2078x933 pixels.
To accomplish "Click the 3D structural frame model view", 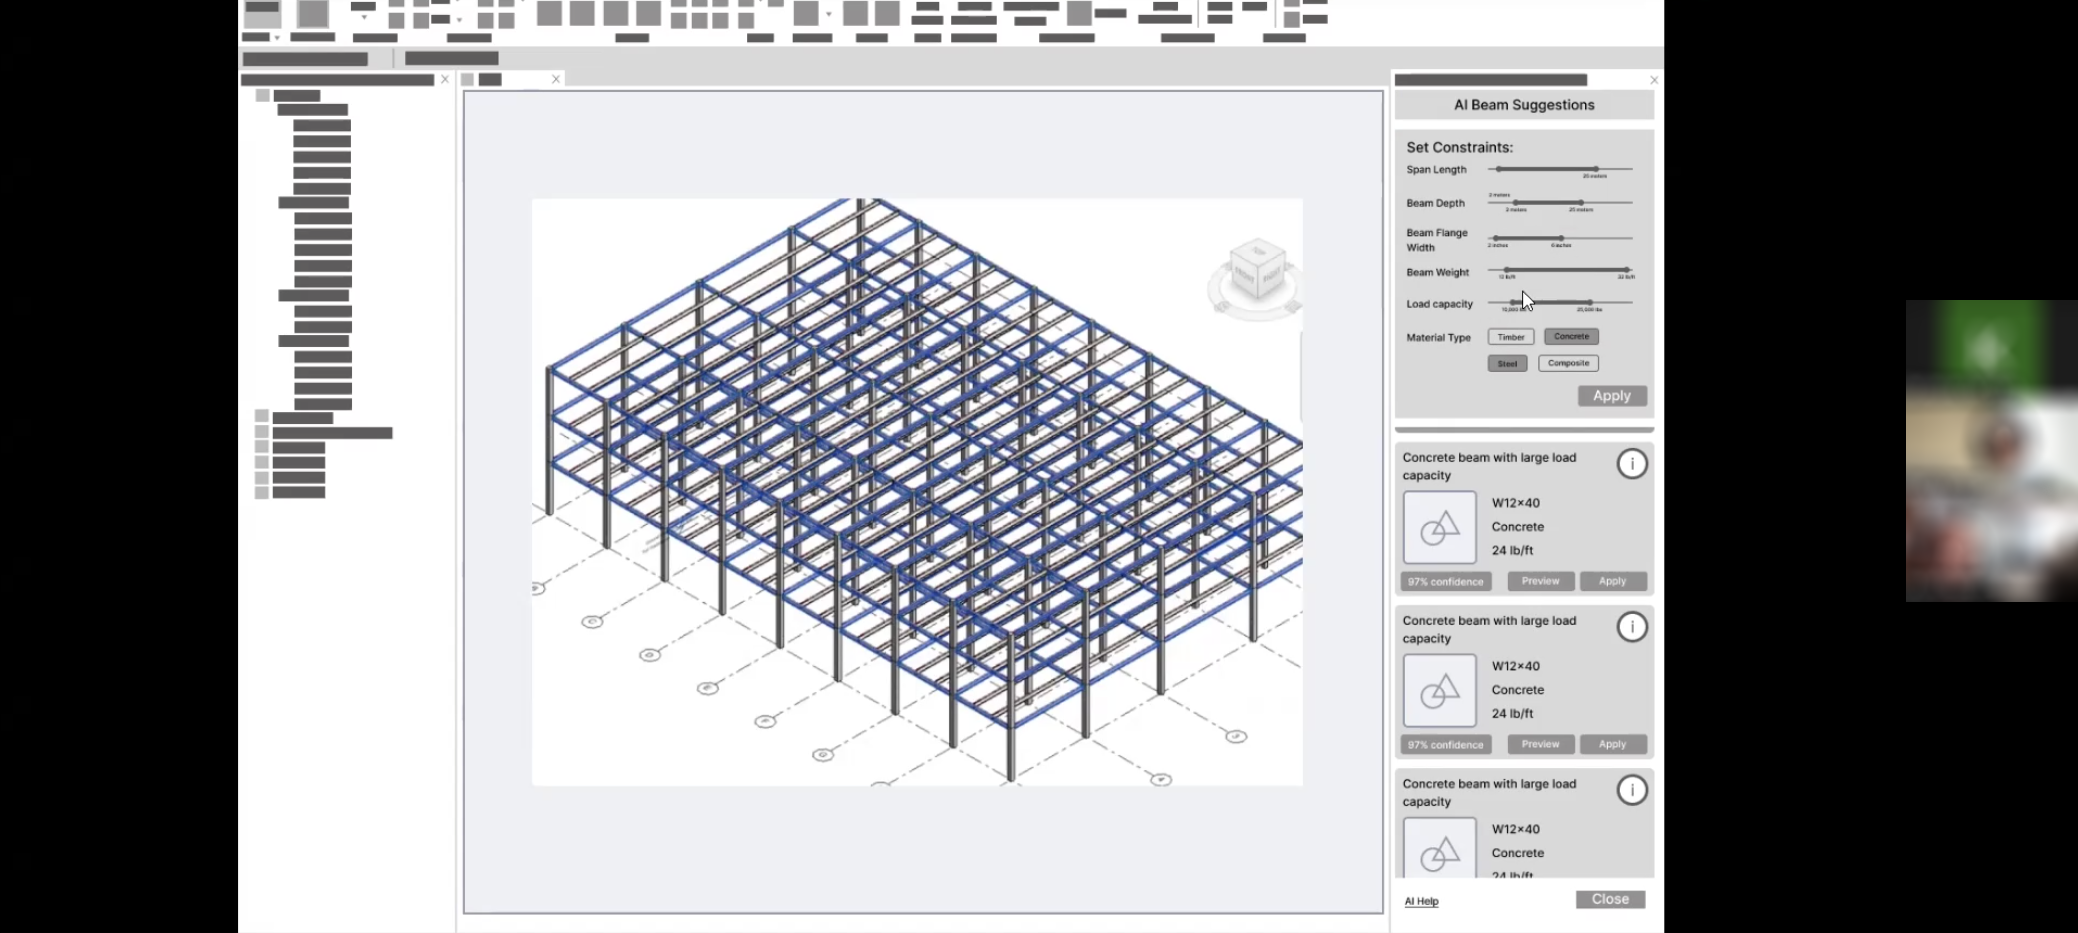I will 917,491.
